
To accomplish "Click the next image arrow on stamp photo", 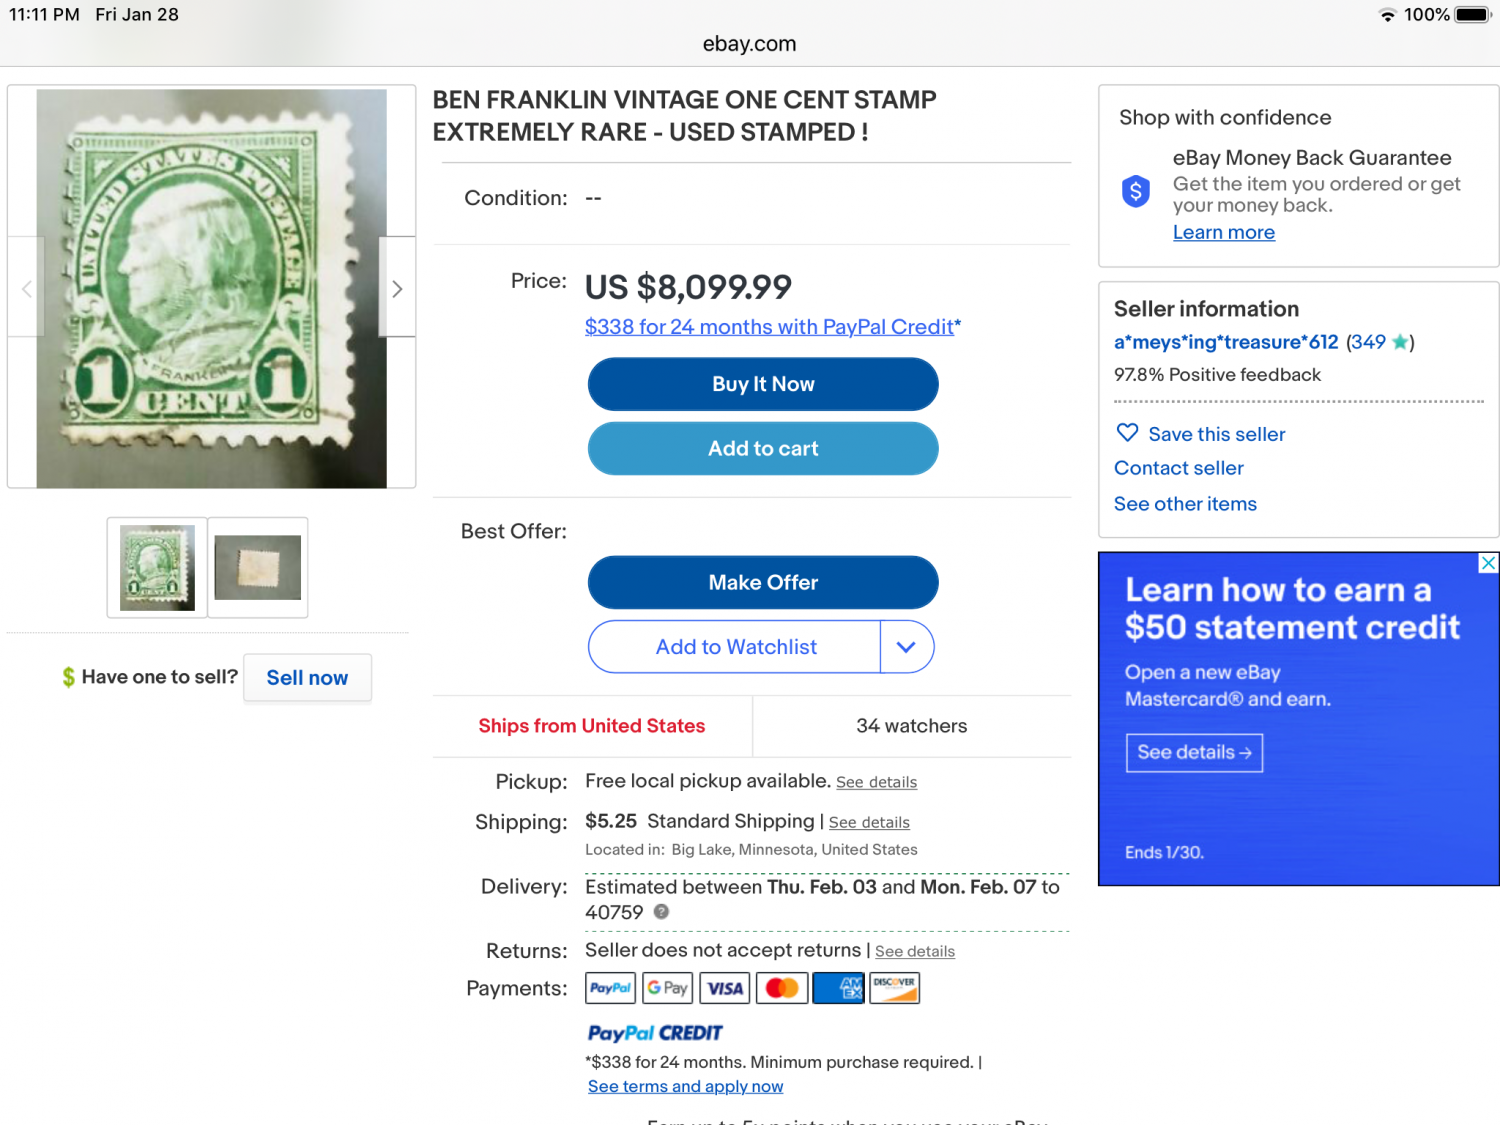I will [x=397, y=288].
